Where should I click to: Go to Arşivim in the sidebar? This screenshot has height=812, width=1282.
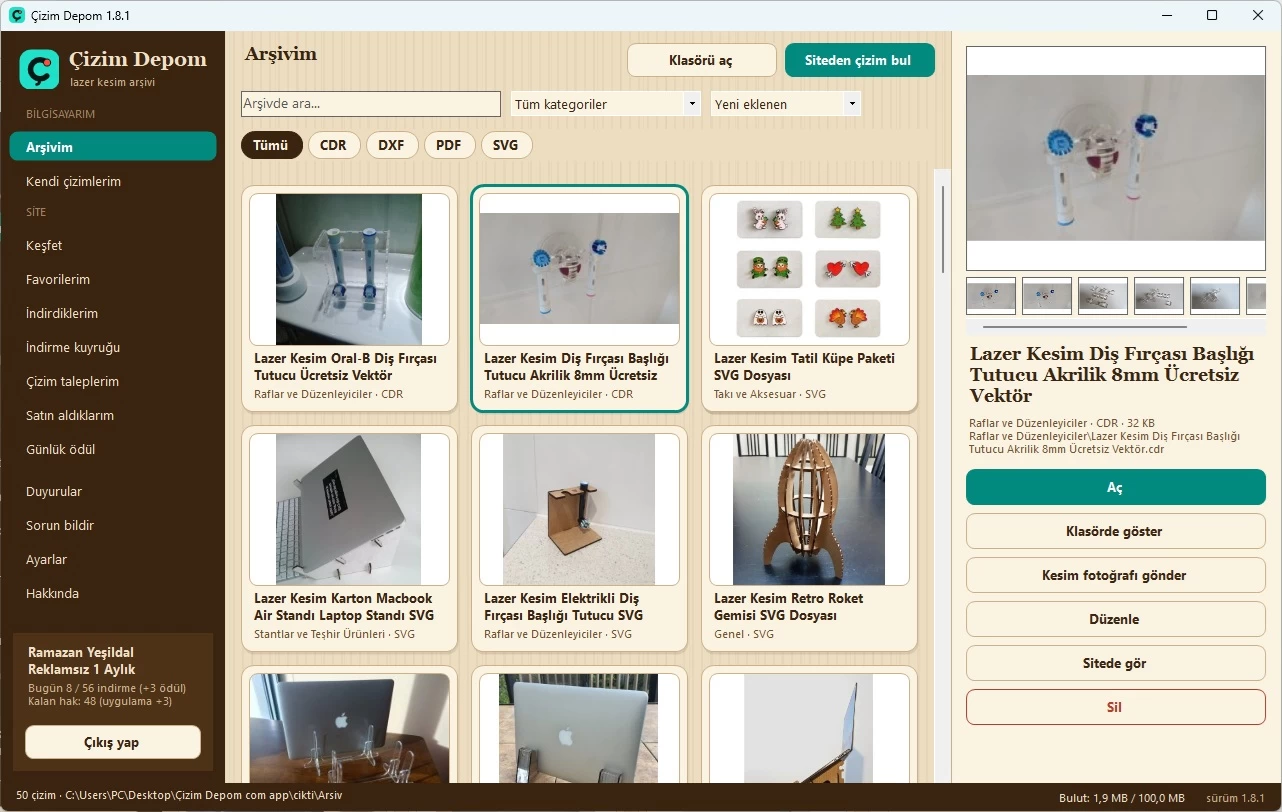pyautogui.click(x=113, y=147)
